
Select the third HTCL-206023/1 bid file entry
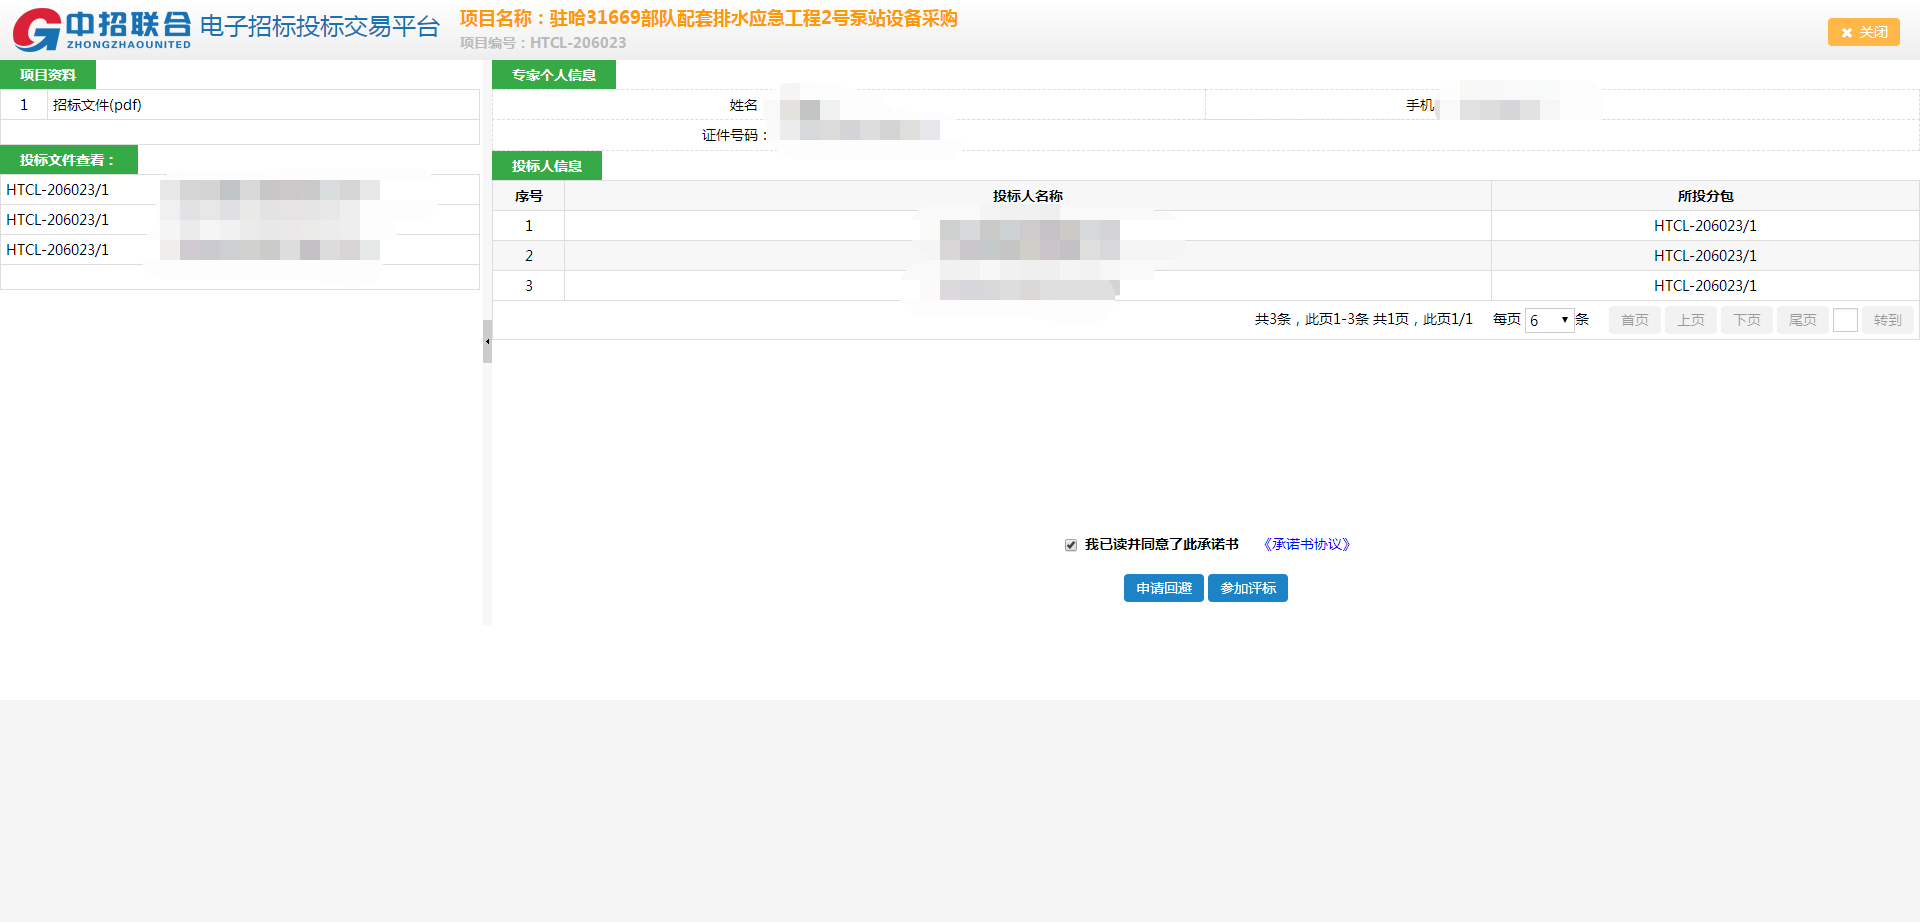(x=58, y=250)
